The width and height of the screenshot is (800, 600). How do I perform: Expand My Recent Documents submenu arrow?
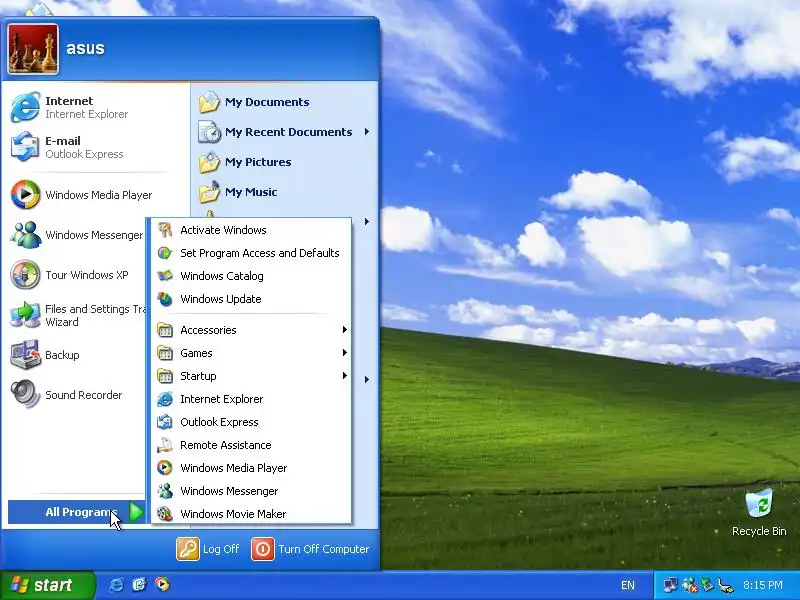367,132
